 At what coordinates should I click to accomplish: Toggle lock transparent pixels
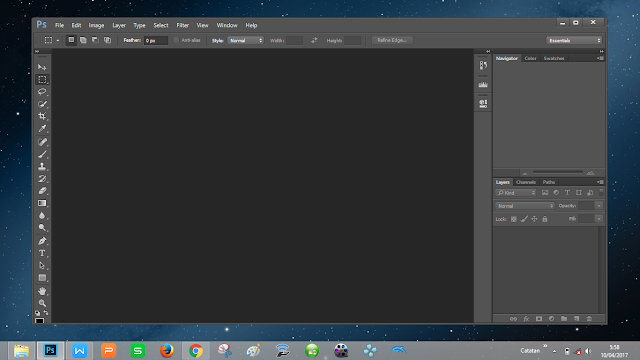pos(514,219)
